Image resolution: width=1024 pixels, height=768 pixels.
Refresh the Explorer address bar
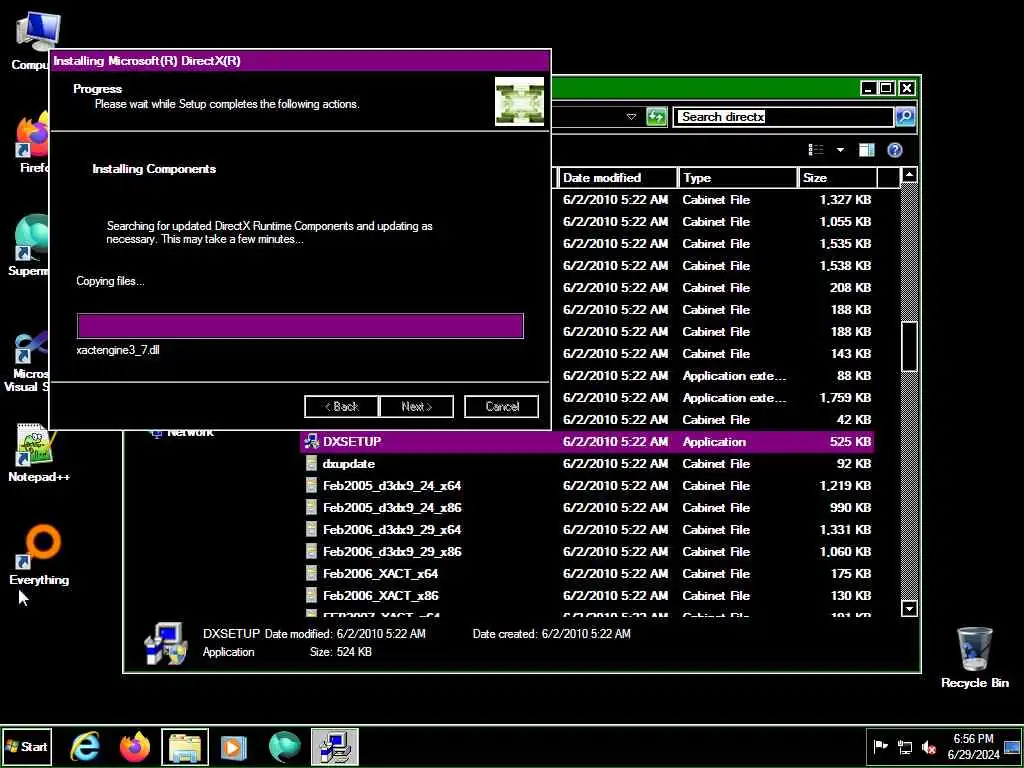[656, 117]
